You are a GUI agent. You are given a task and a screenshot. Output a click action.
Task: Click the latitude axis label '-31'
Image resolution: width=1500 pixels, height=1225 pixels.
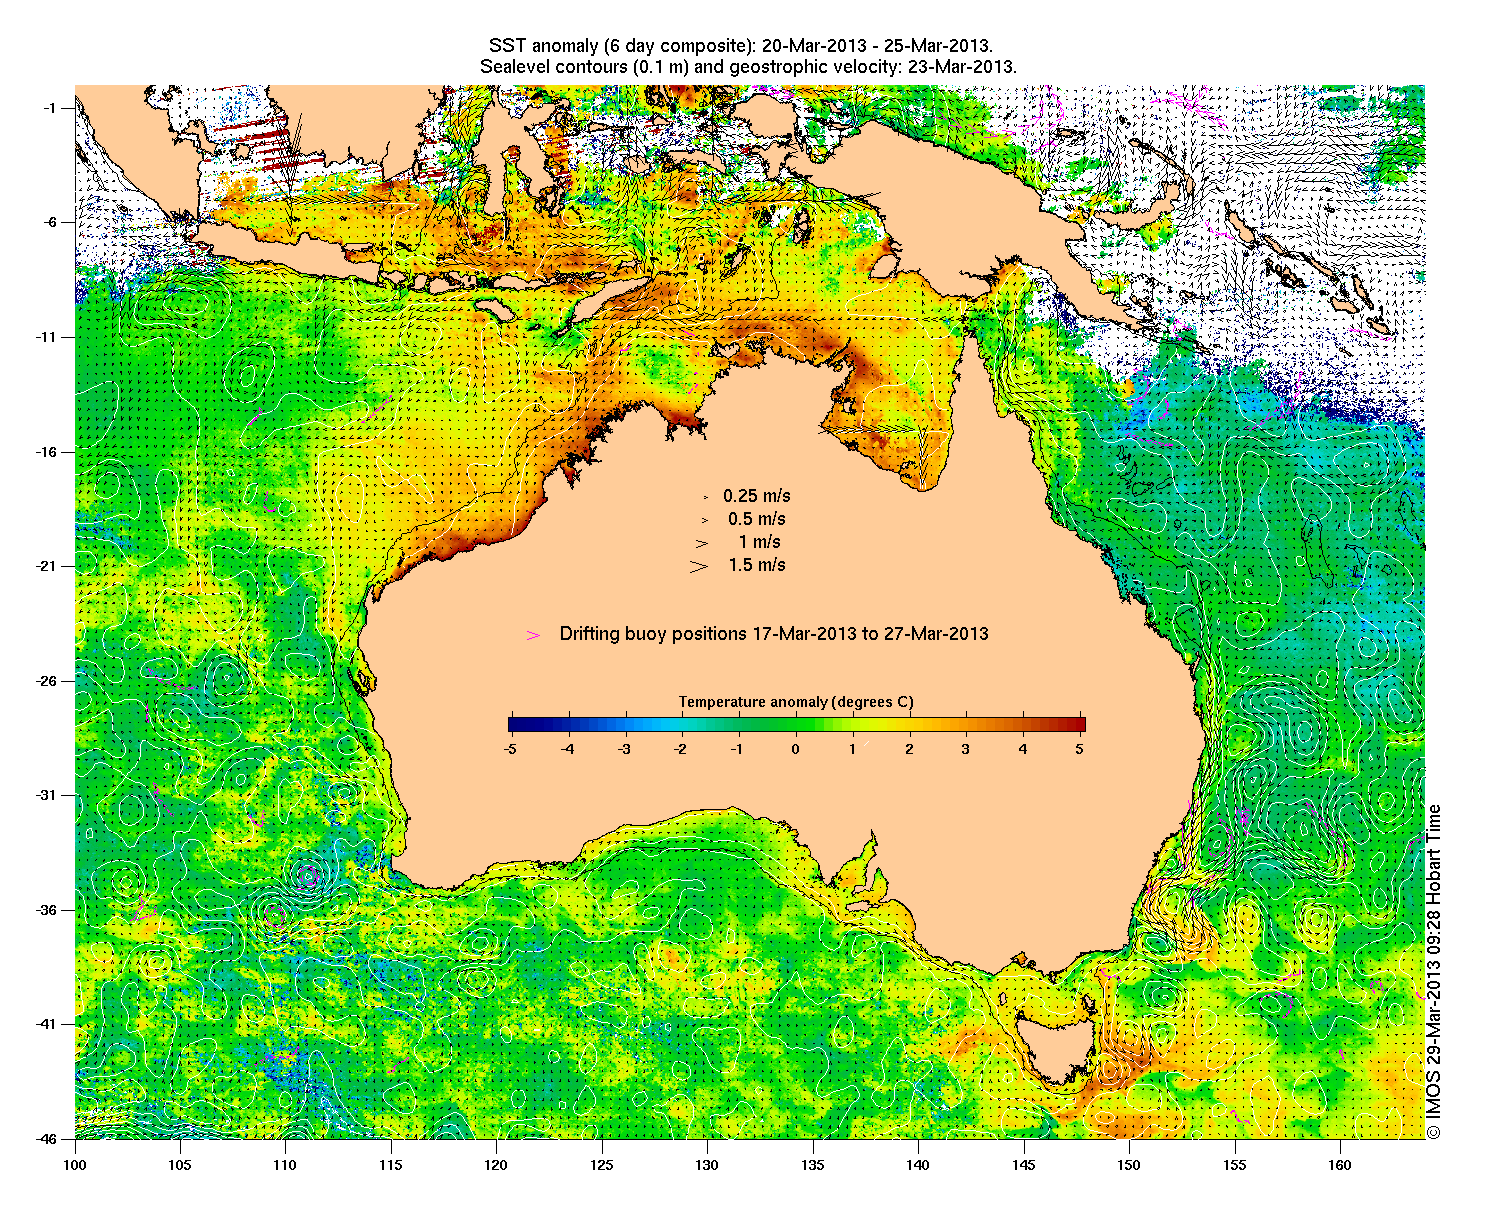[x=48, y=795]
